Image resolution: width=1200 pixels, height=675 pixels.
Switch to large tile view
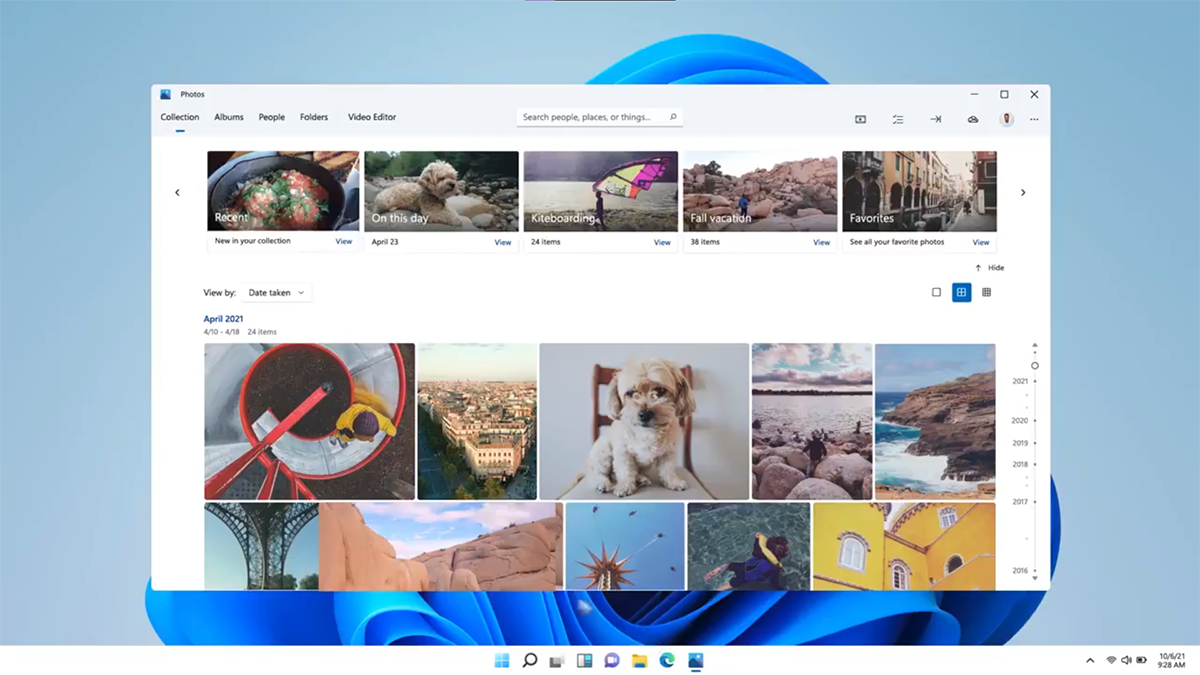coord(936,292)
